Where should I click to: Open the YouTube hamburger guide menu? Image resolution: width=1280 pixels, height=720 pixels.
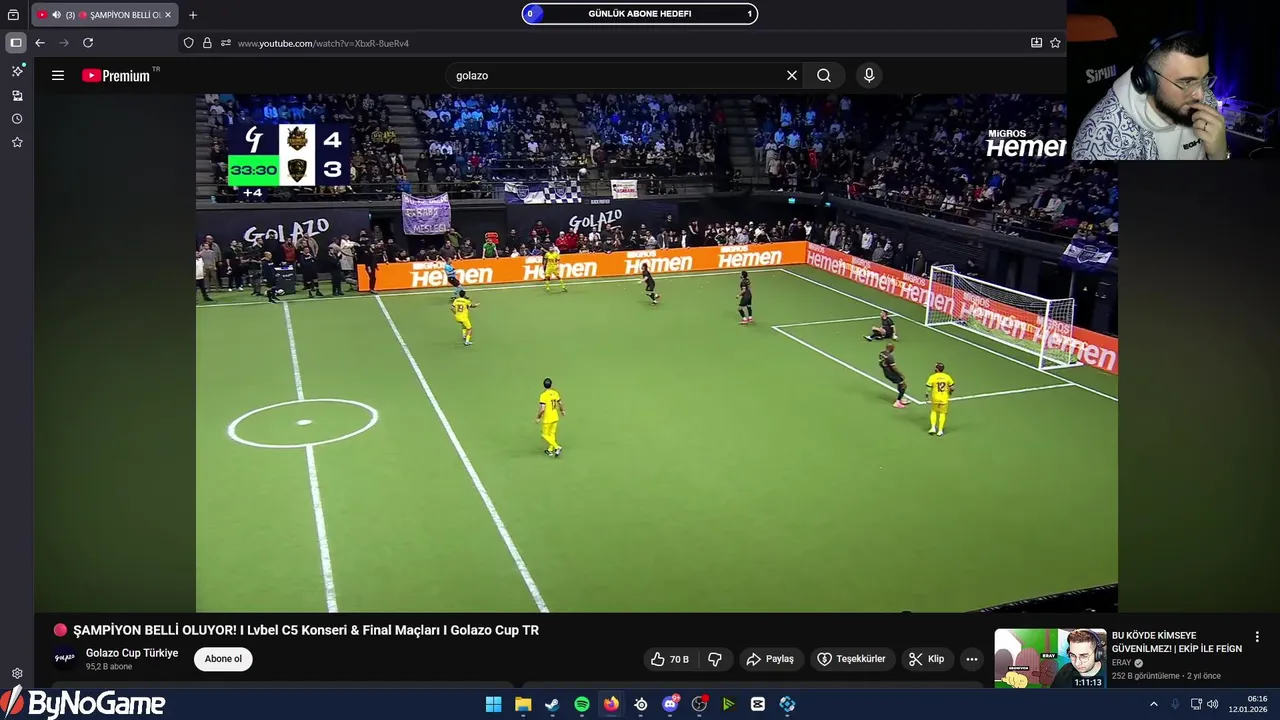pyautogui.click(x=58, y=75)
